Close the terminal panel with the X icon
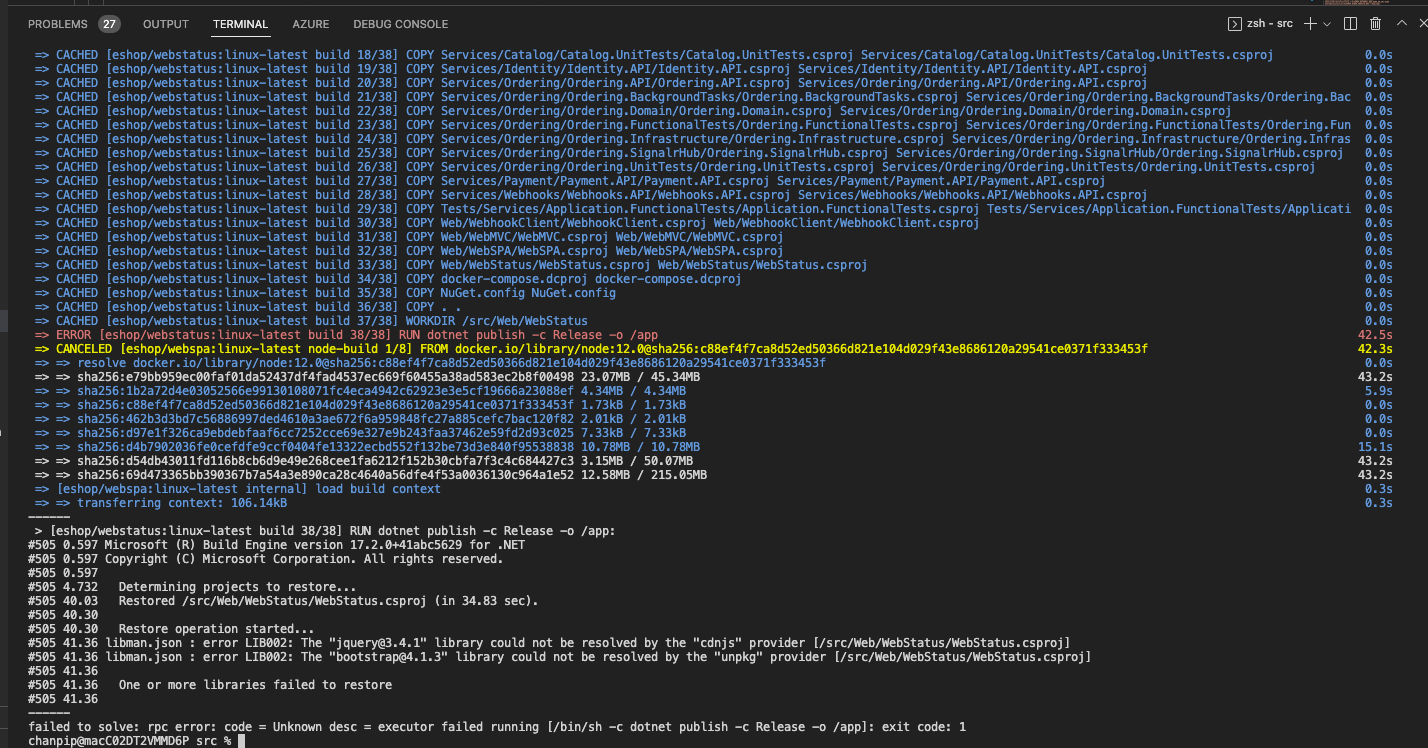This screenshot has height=748, width=1428. pos(1422,23)
